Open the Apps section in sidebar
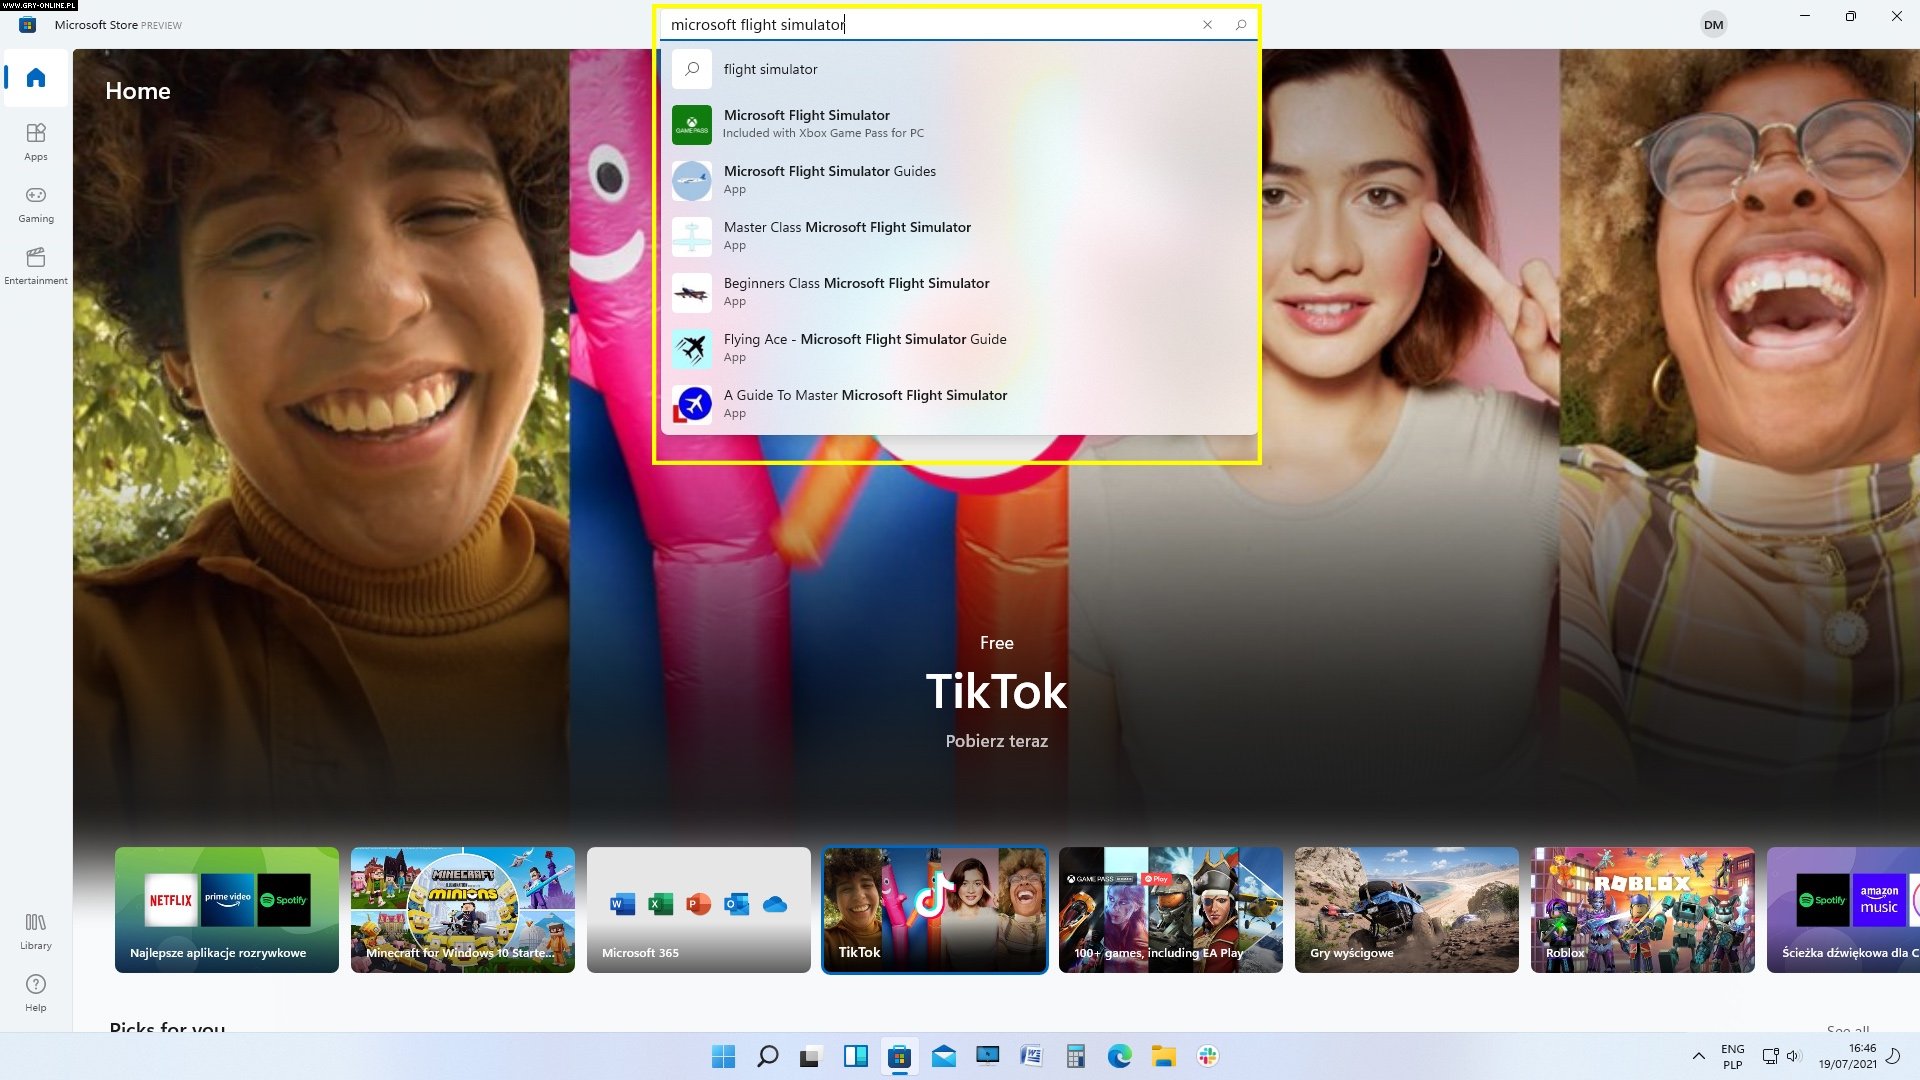1920x1080 pixels. (x=36, y=141)
